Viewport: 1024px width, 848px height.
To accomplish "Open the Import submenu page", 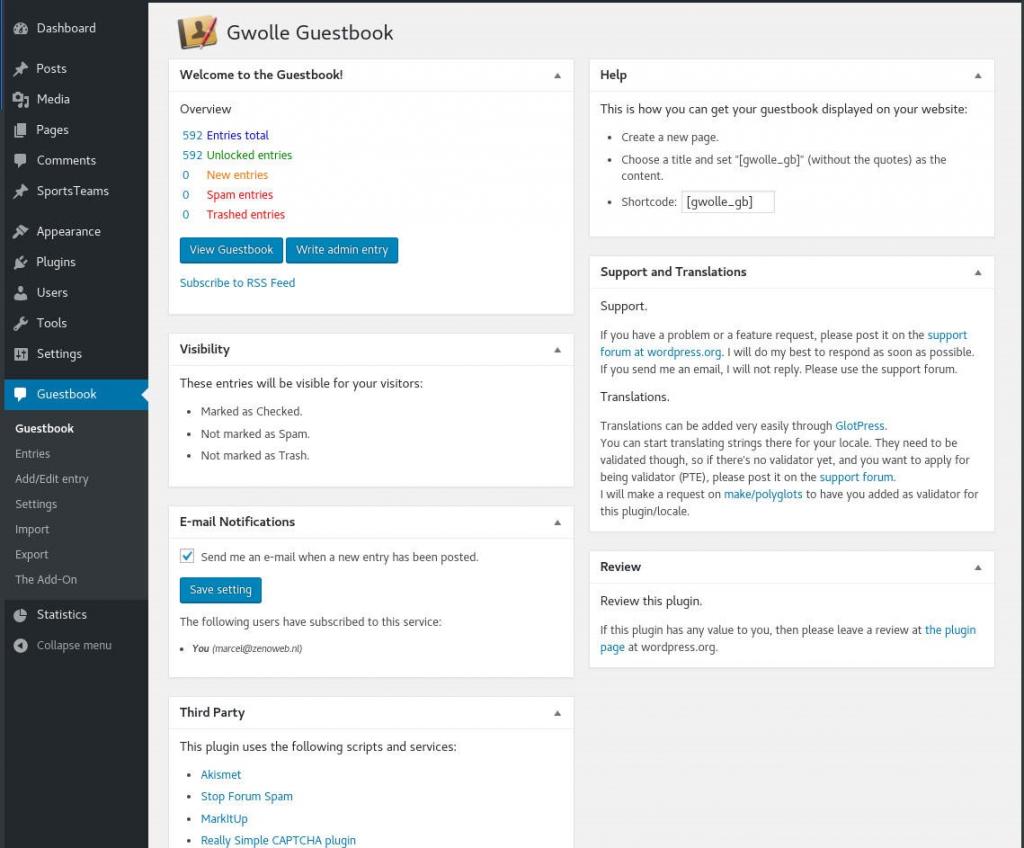I will (x=32, y=529).
